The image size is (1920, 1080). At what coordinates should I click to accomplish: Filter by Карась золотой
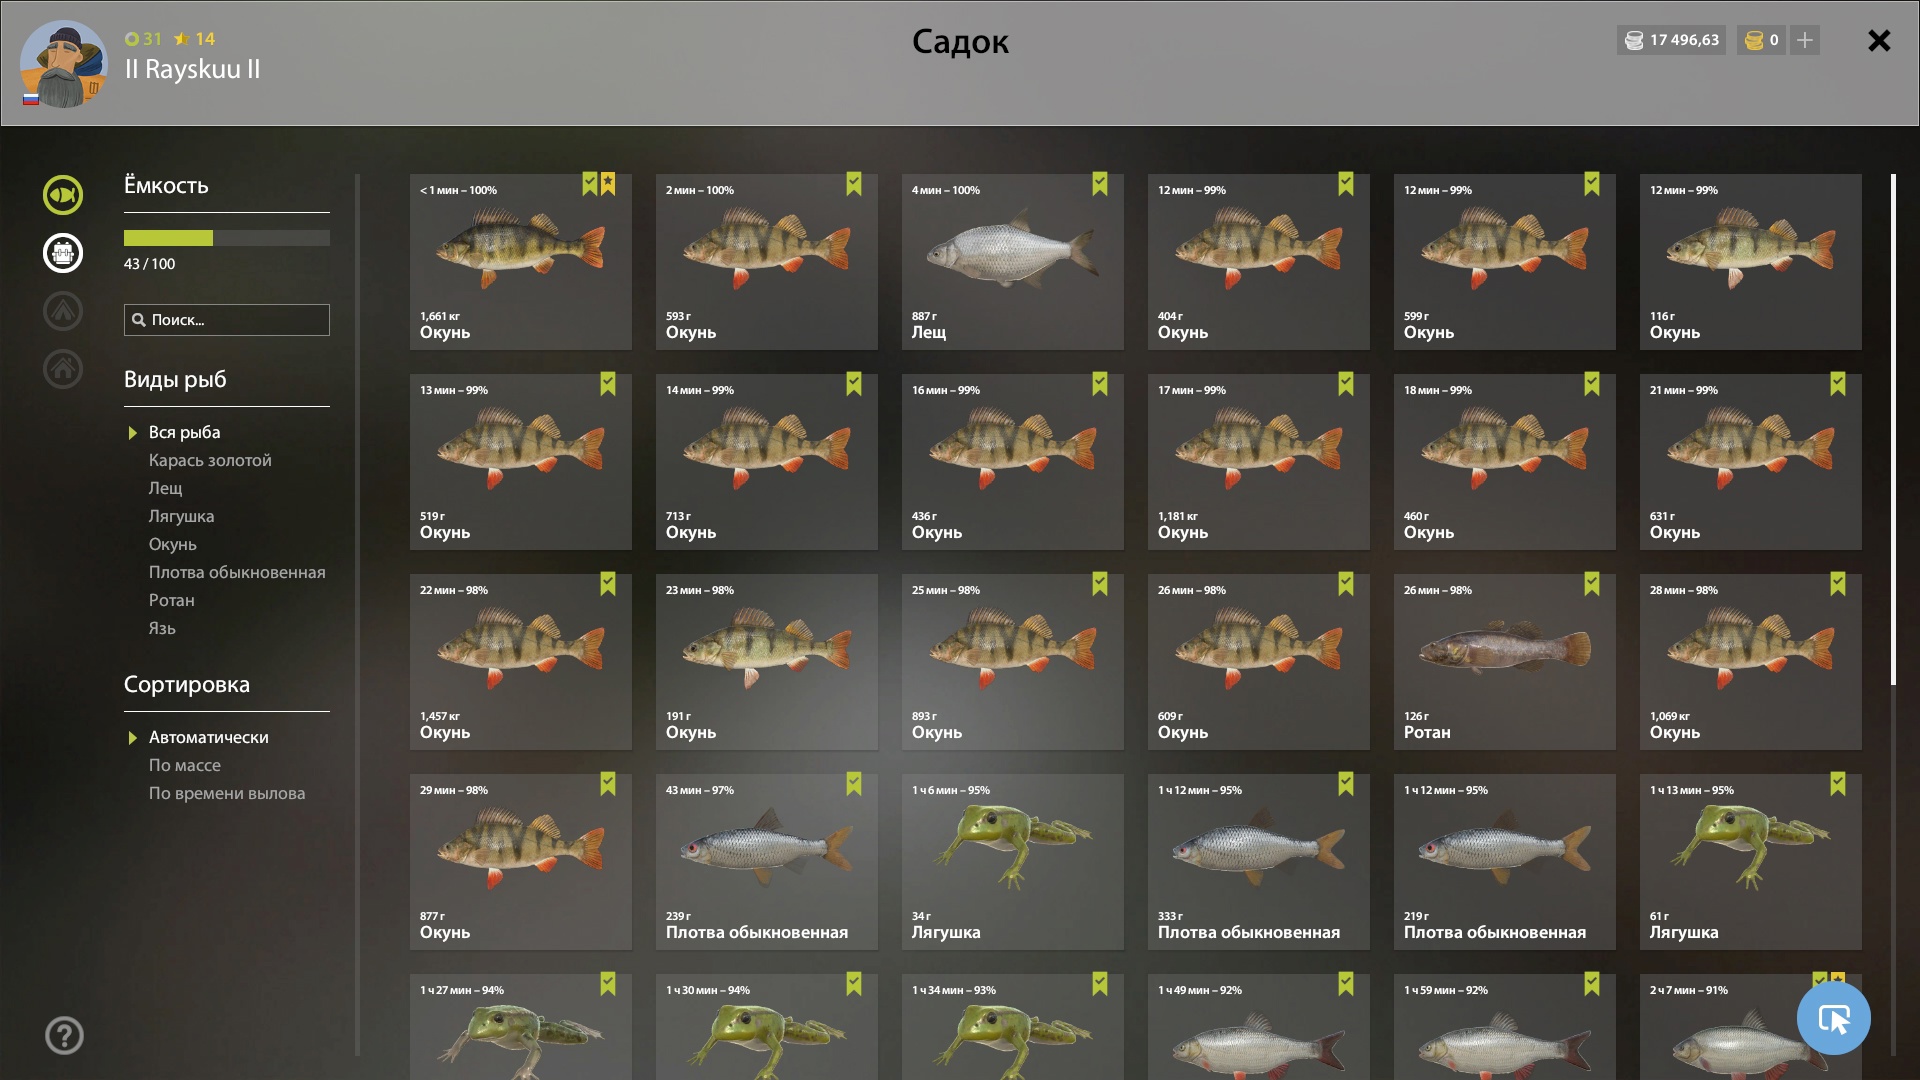coord(210,460)
